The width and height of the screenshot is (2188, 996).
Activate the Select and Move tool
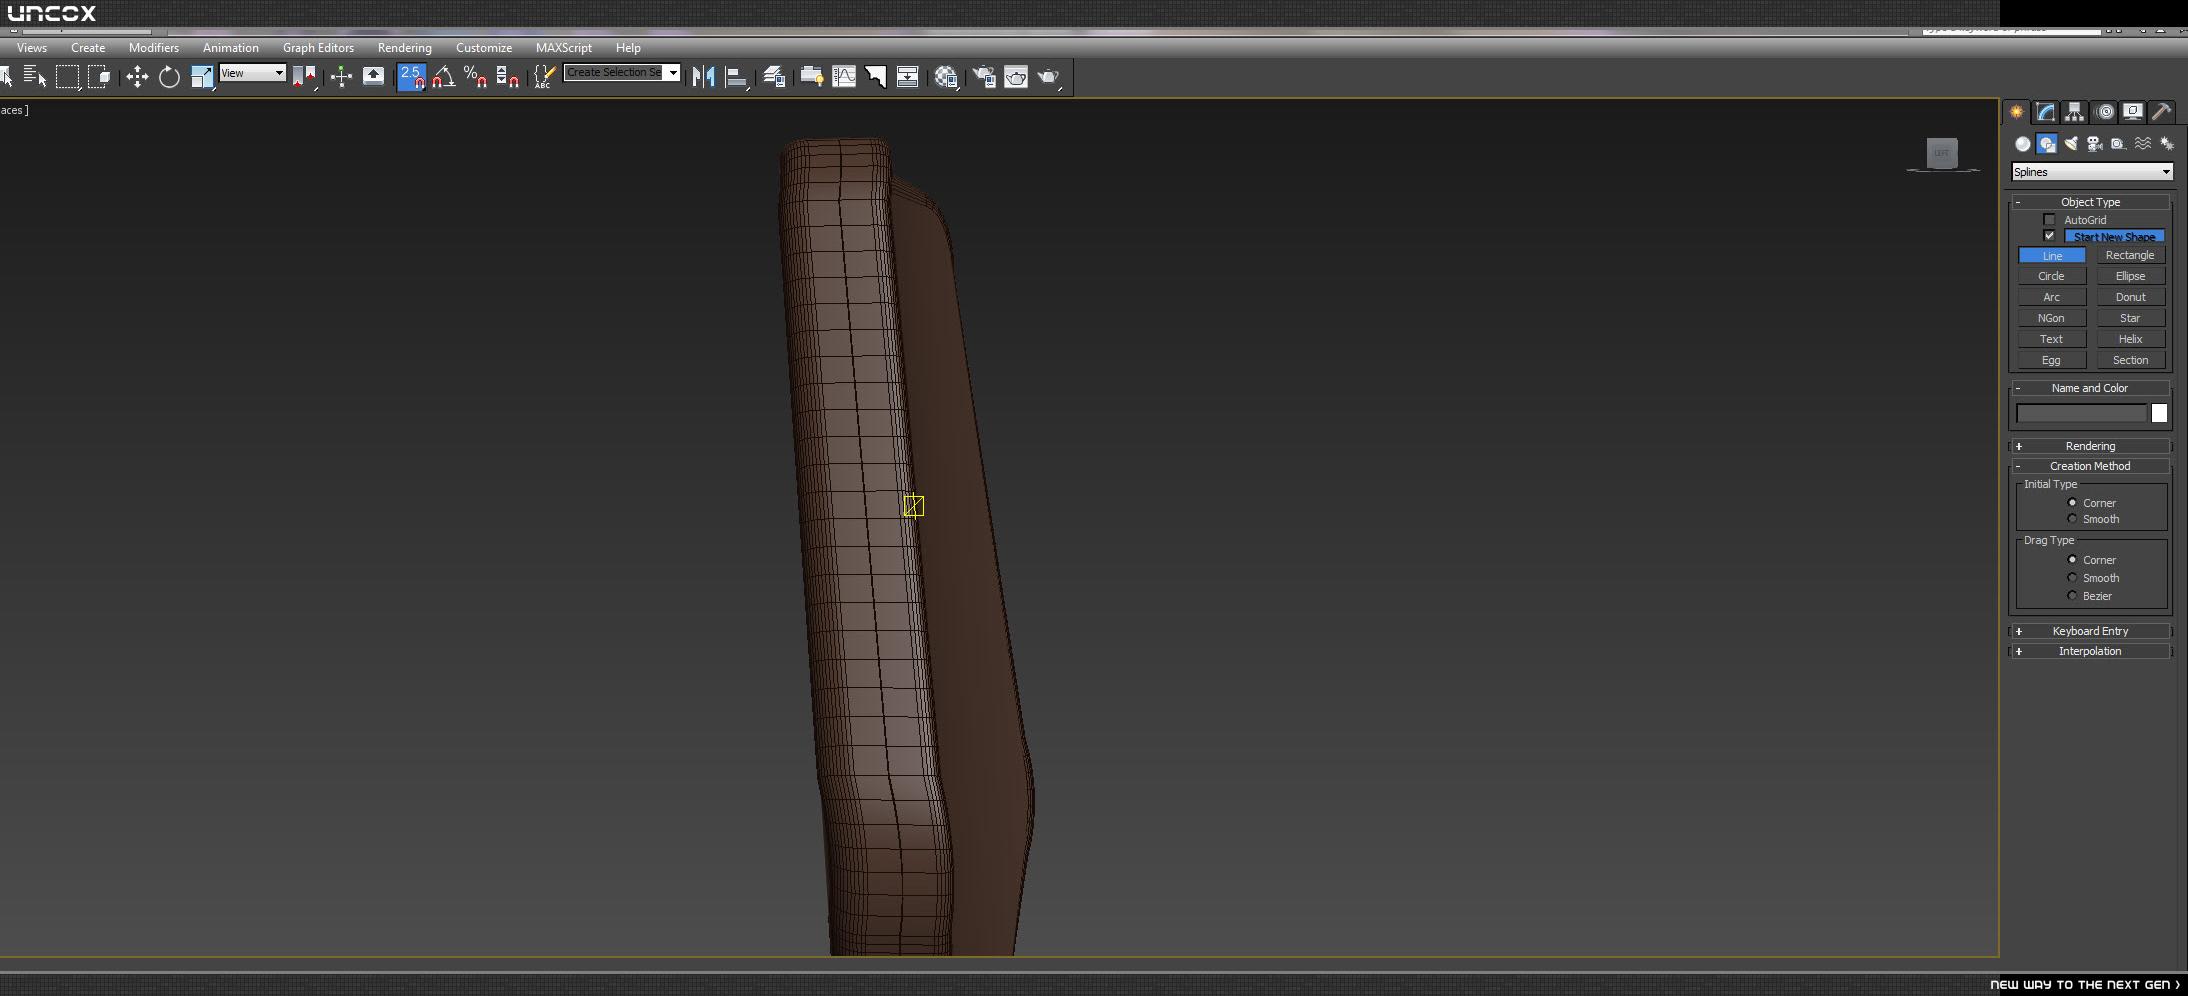[x=137, y=77]
